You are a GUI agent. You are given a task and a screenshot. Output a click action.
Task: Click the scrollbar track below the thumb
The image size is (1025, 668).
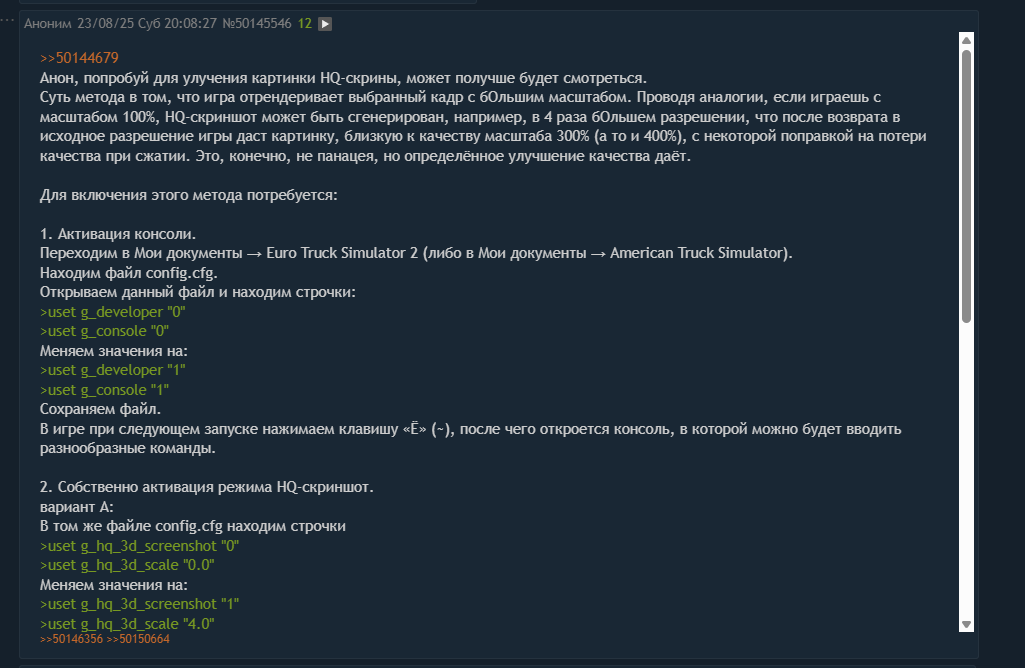tap(966, 470)
